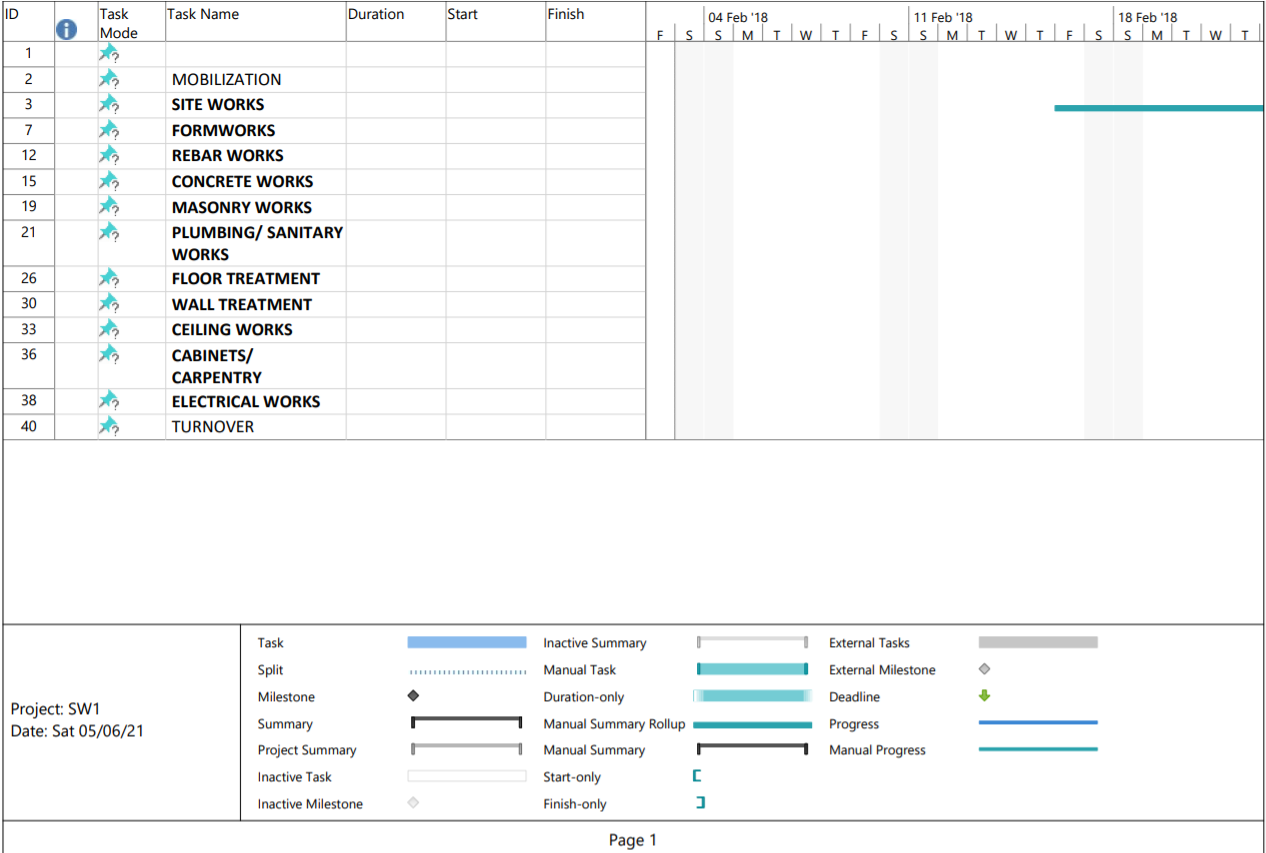This screenshot has height=853, width=1266.
Task: Select row ID 40 for TURNOVER
Action: coord(28,424)
